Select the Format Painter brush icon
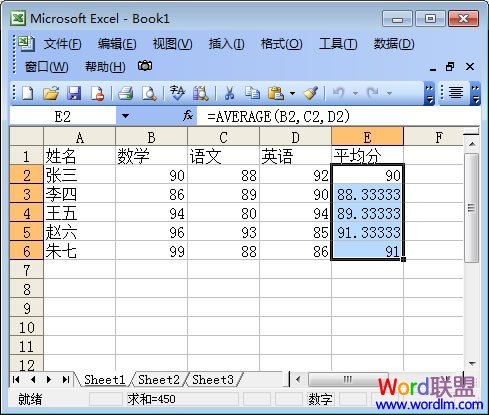The height and width of the screenshot is (415, 489). pyautogui.click(x=310, y=93)
